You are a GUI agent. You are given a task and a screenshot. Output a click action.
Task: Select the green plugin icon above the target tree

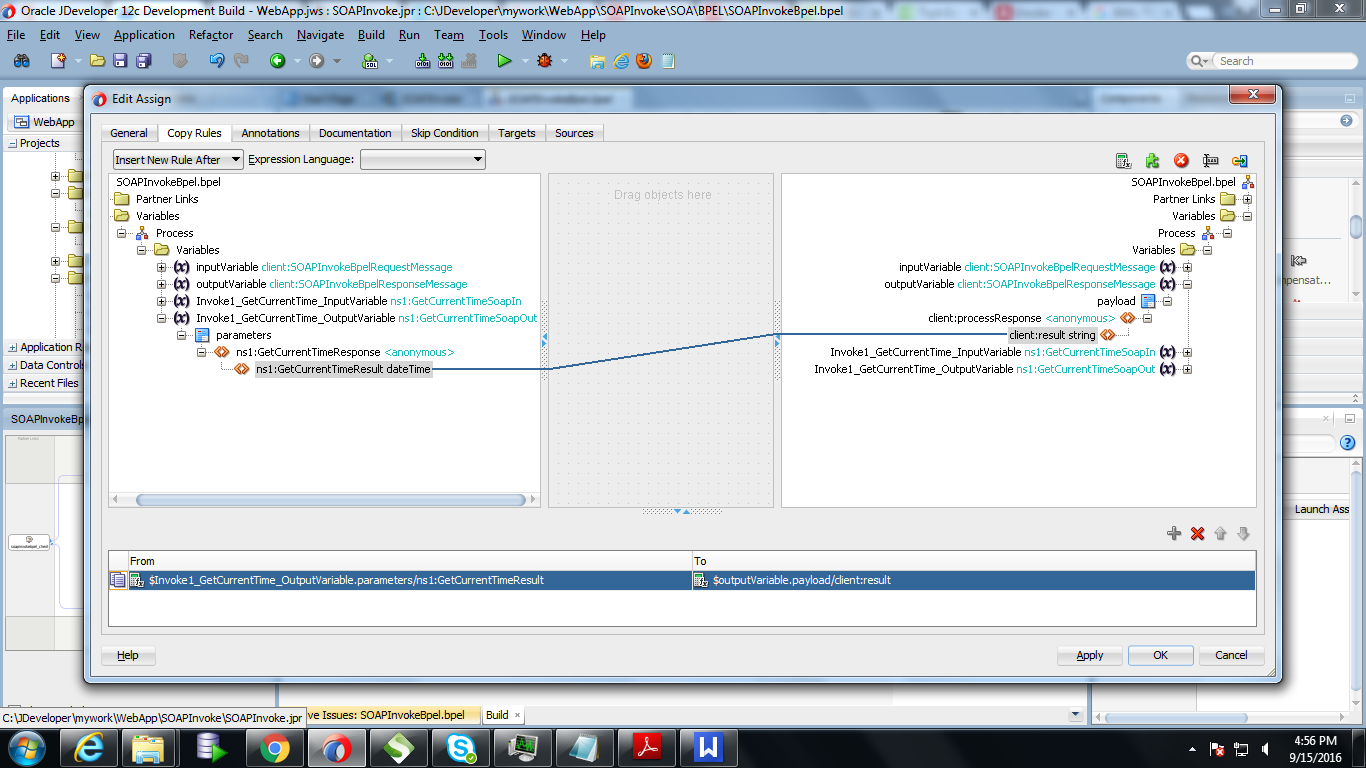click(x=1152, y=160)
